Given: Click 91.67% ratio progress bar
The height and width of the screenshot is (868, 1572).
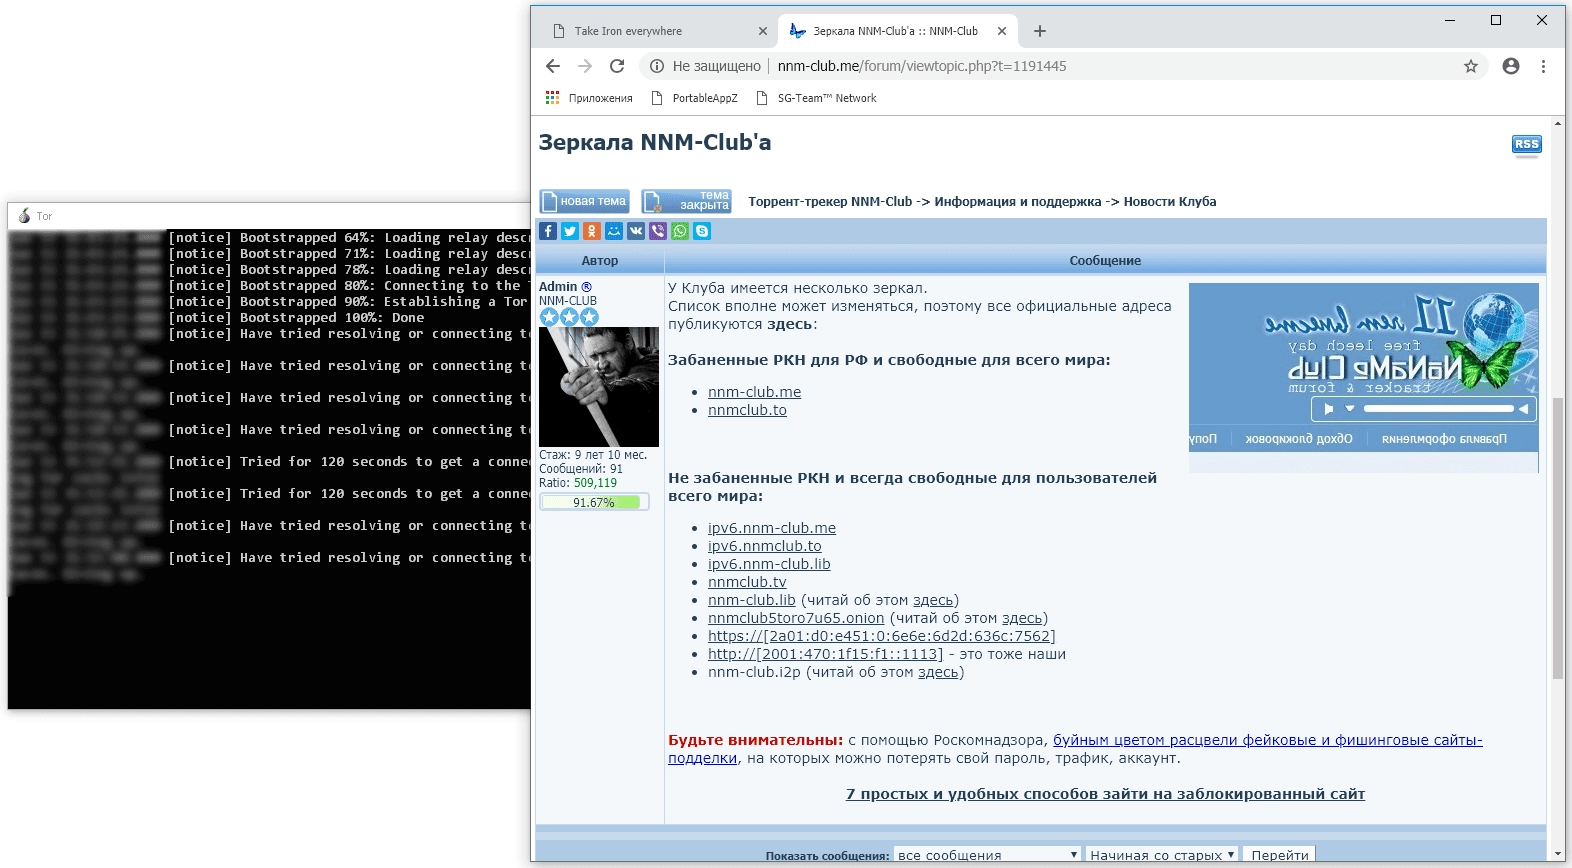Looking at the screenshot, I should 594,502.
